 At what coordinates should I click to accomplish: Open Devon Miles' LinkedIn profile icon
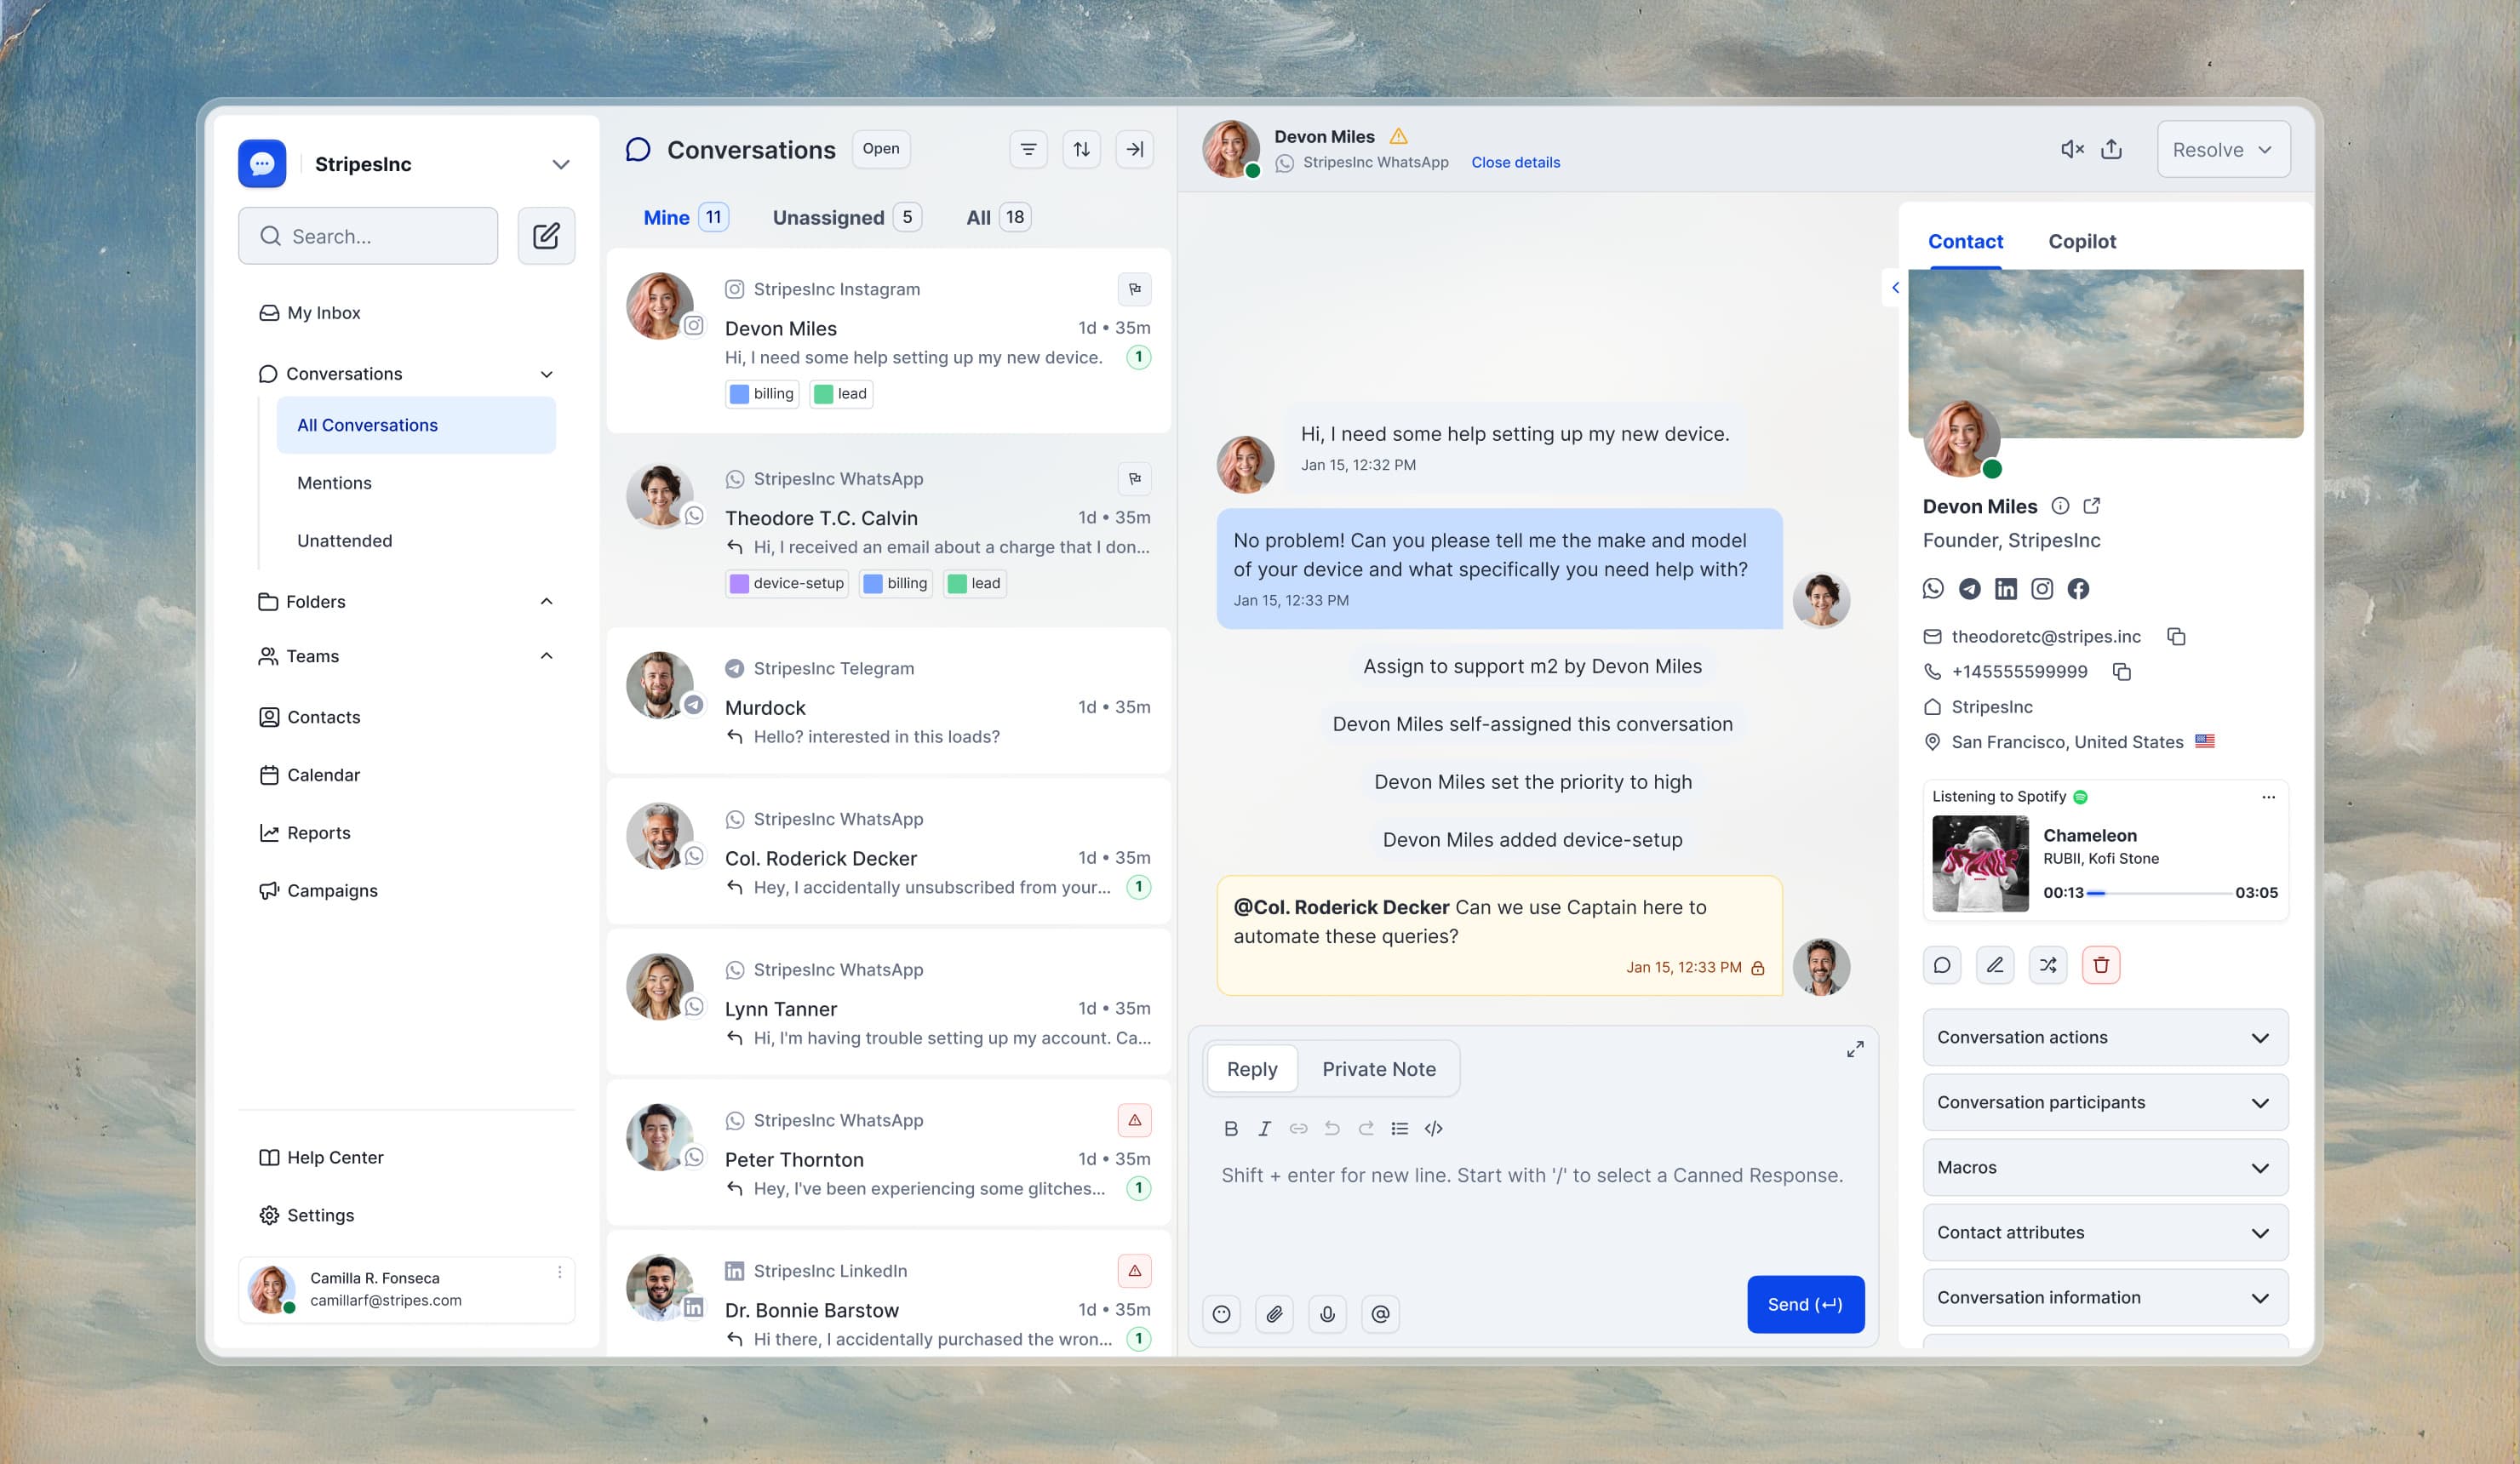click(2005, 588)
